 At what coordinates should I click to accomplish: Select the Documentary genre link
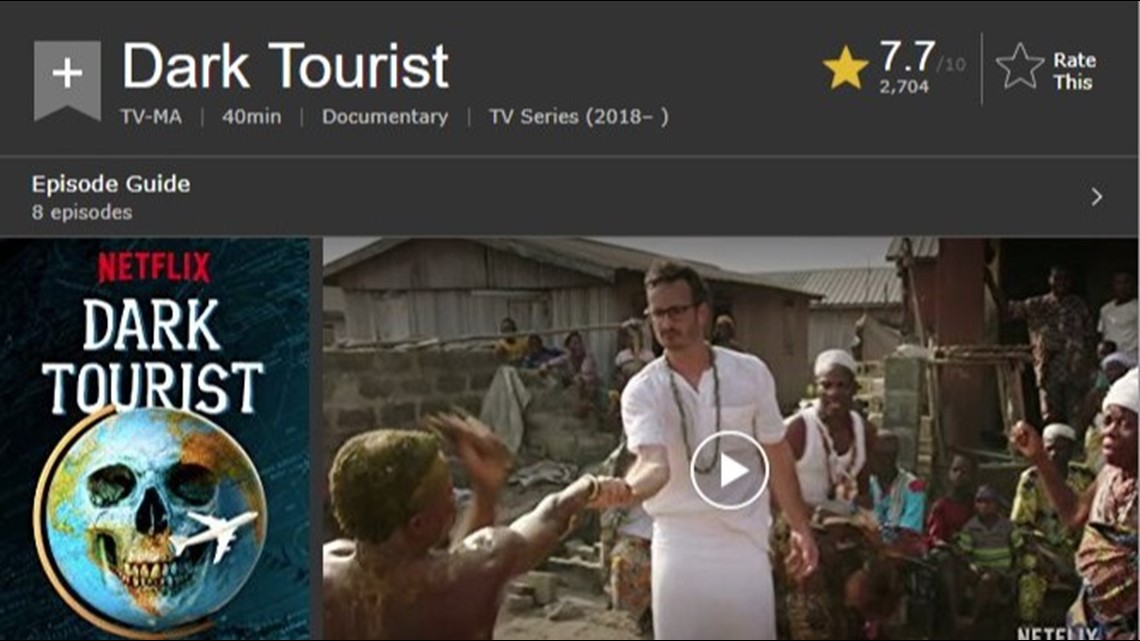[x=385, y=116]
